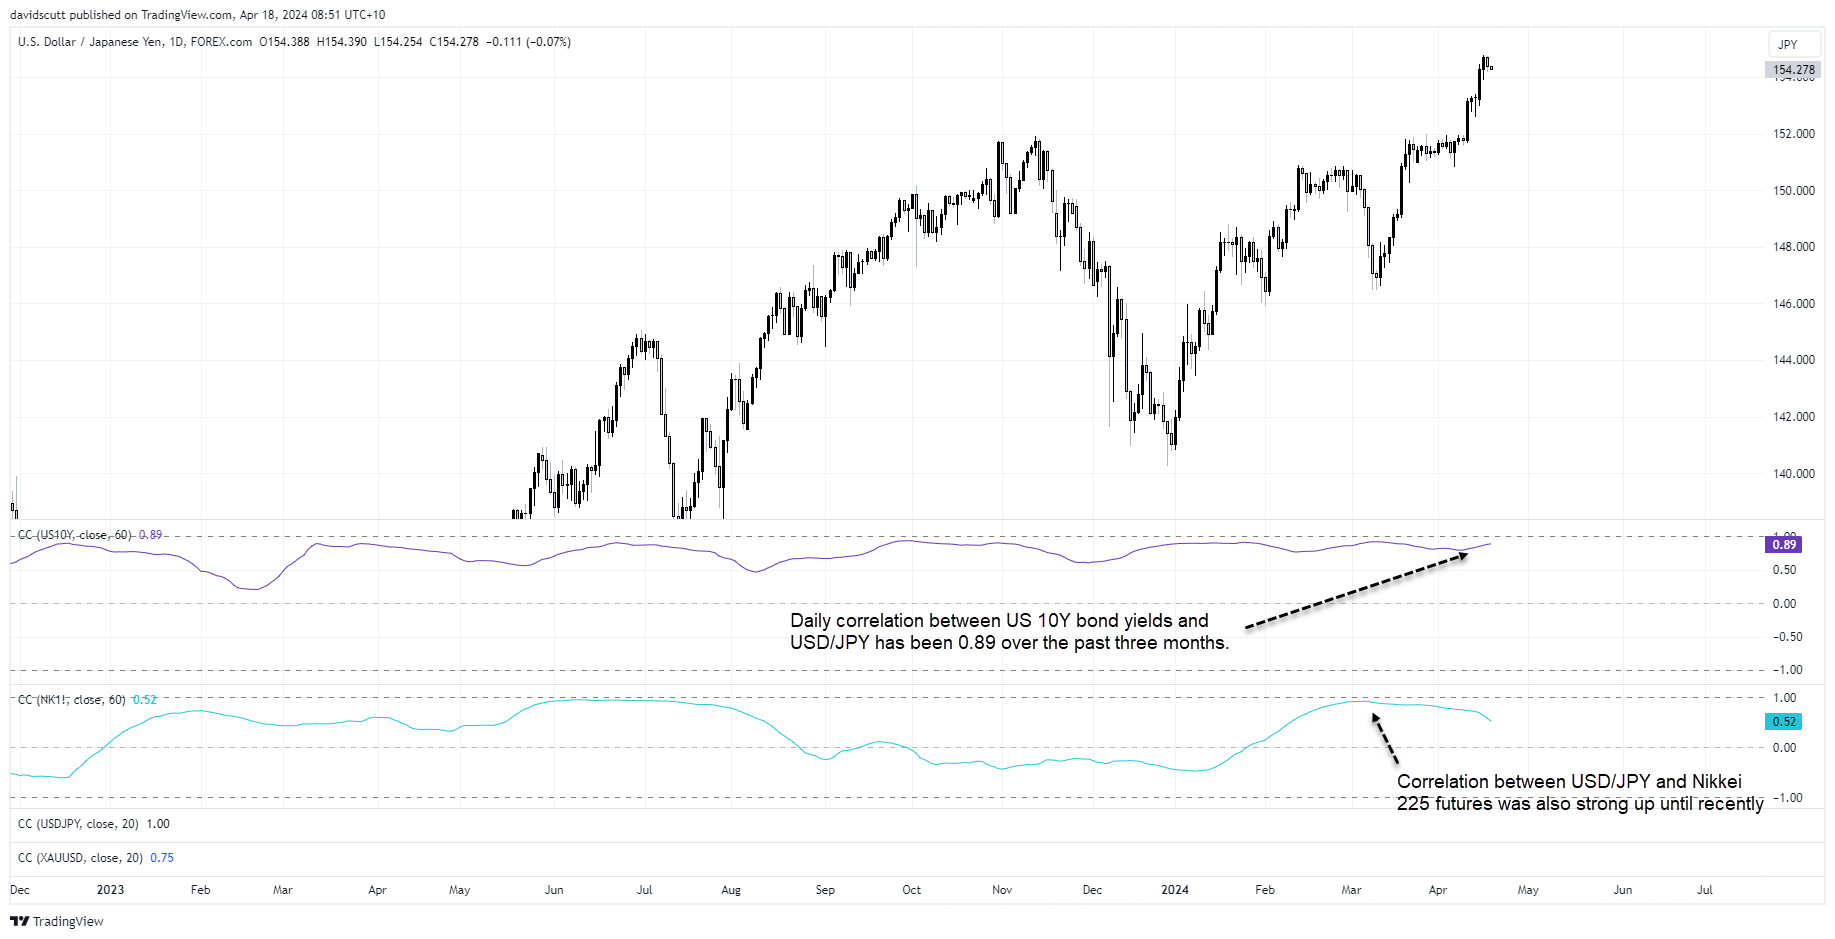Viewport: 1835px width, 939px height.
Task: Click the 146.000 price axis label
Action: point(1794,304)
